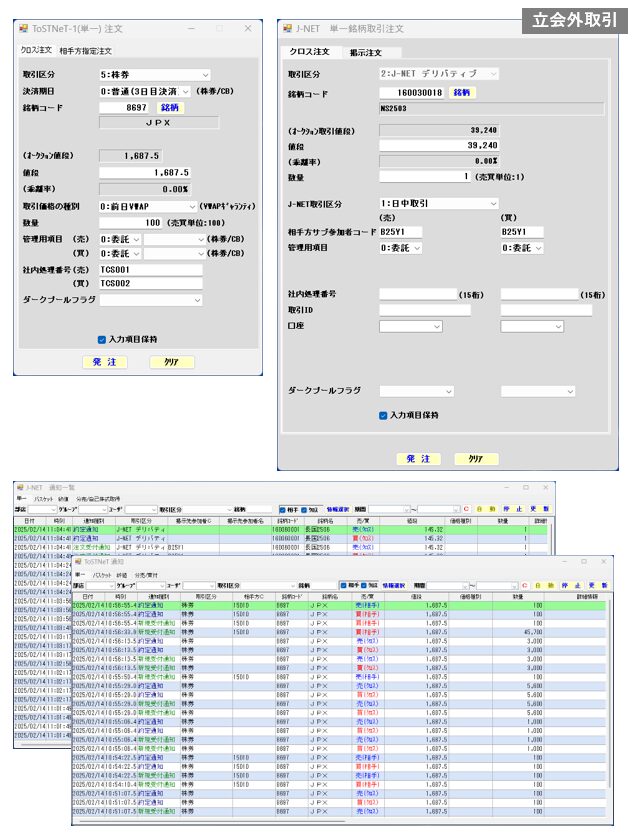639x833 pixels.
Task: Open sell-side ダークプールフラグ dropdown in J-NET window
Action: [416, 392]
